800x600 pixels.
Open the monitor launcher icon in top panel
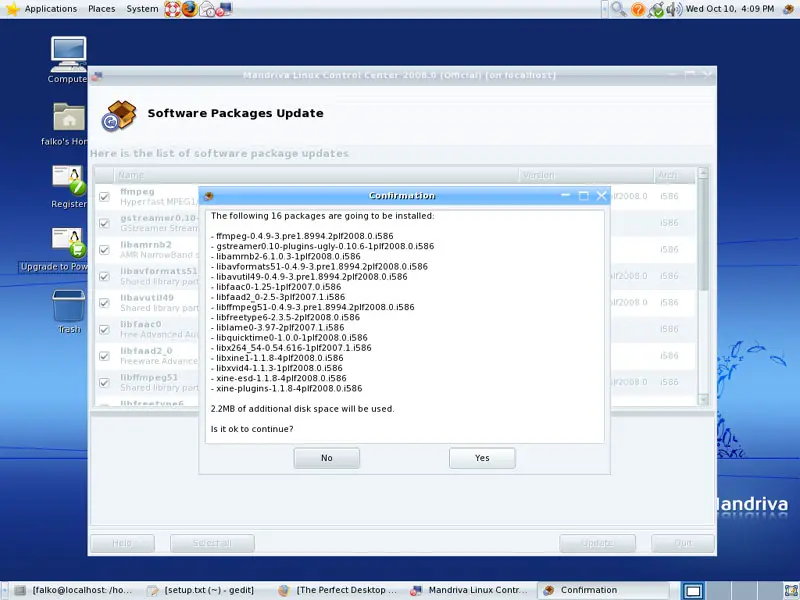(x=224, y=9)
